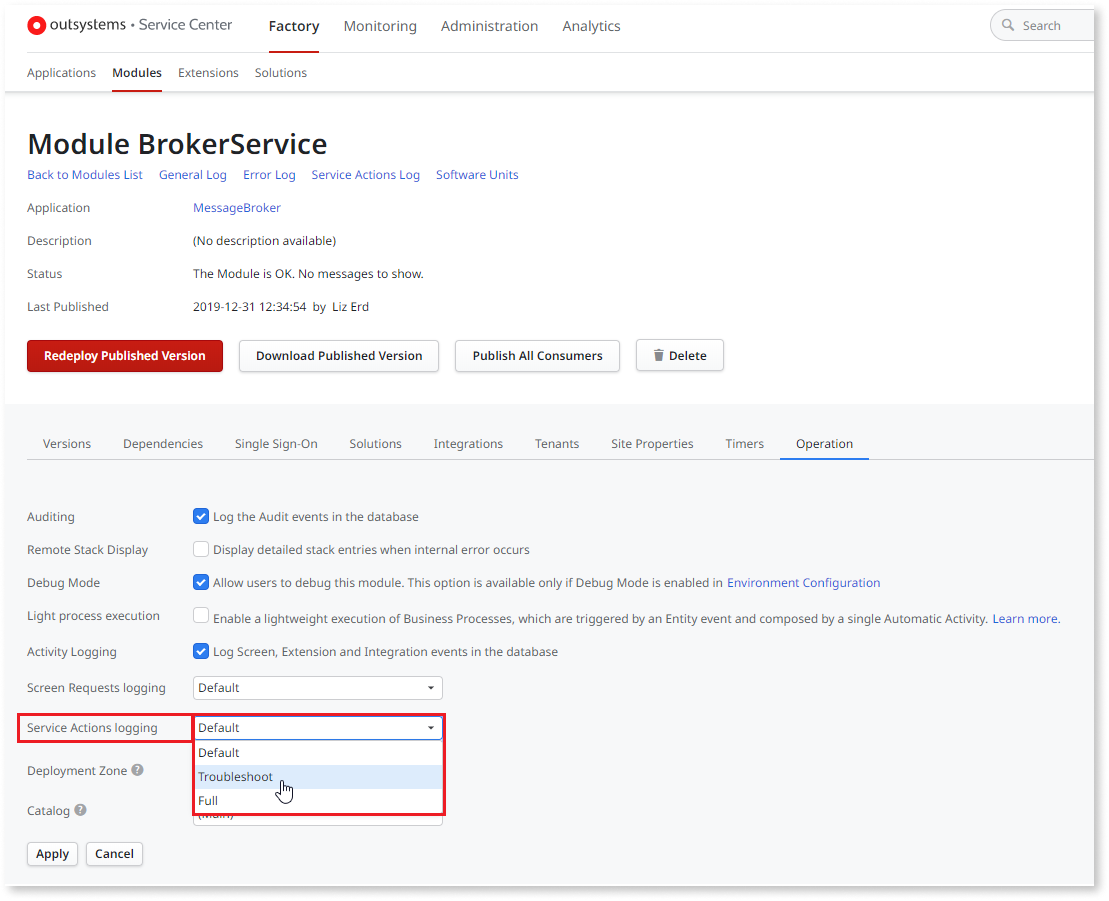The width and height of the screenshot is (1109, 901).
Task: Click the Service Center branding text
Action: [185, 25]
